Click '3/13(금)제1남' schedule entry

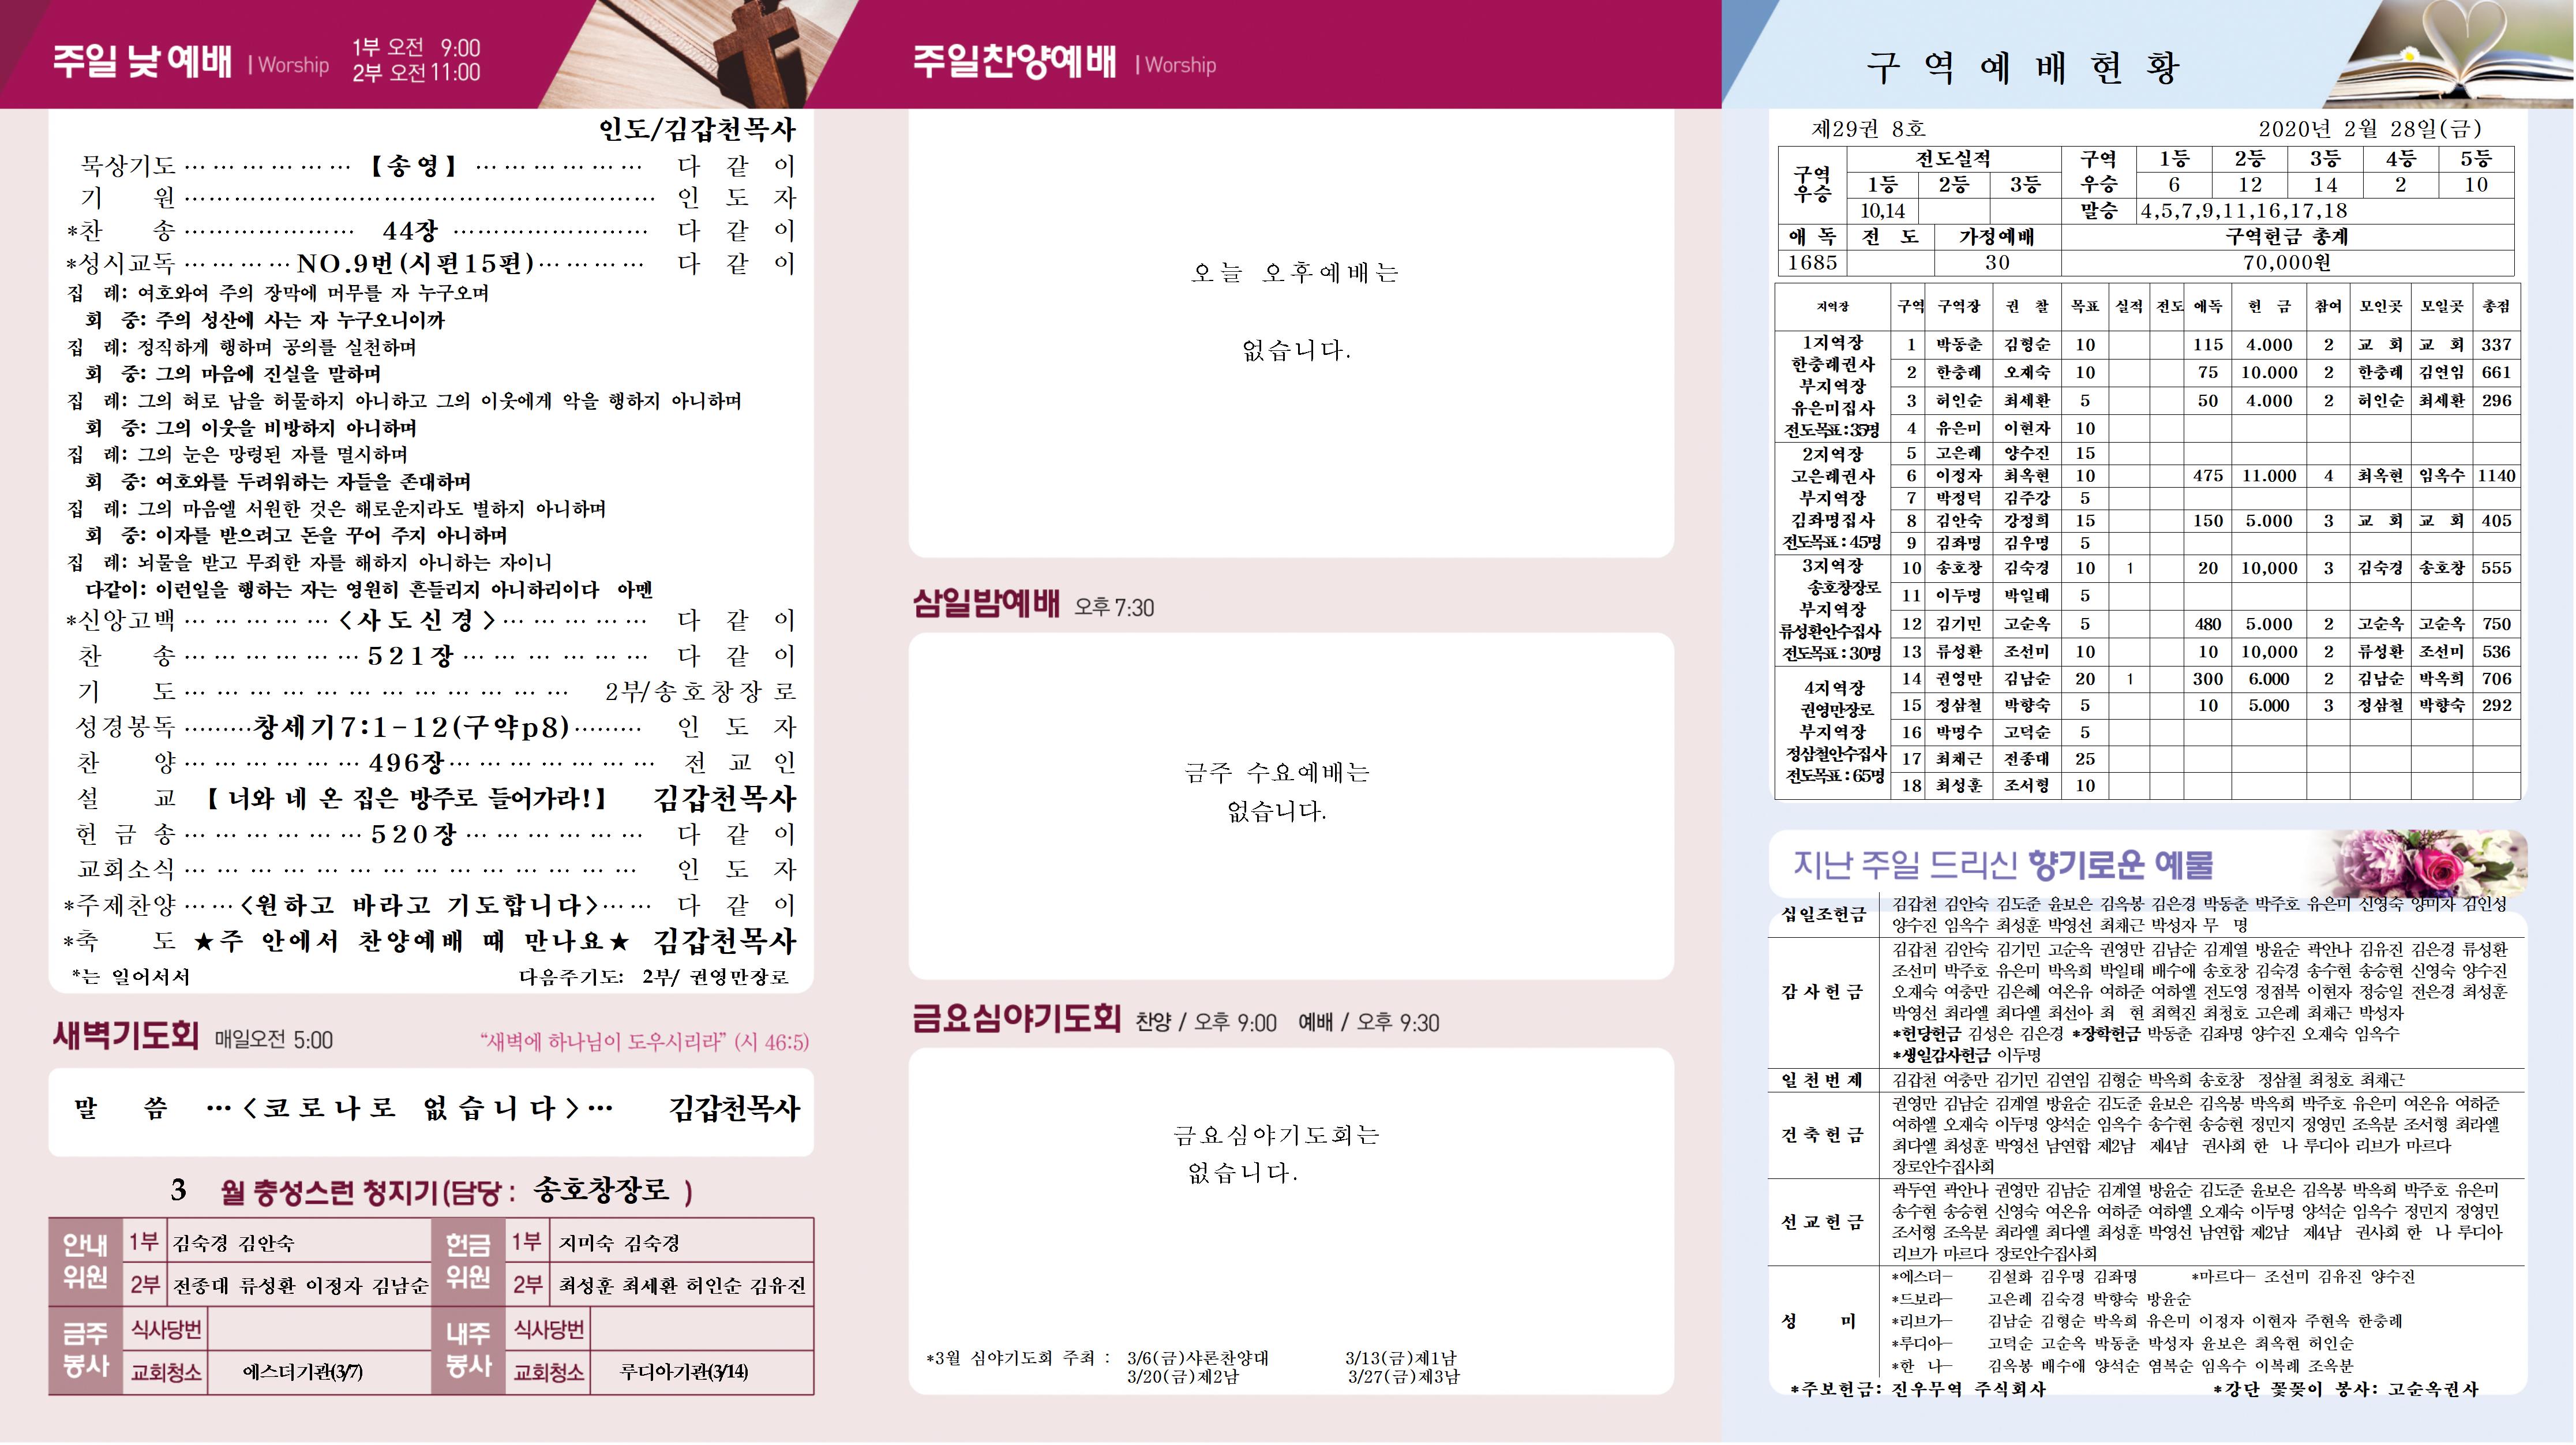(x=1401, y=1358)
